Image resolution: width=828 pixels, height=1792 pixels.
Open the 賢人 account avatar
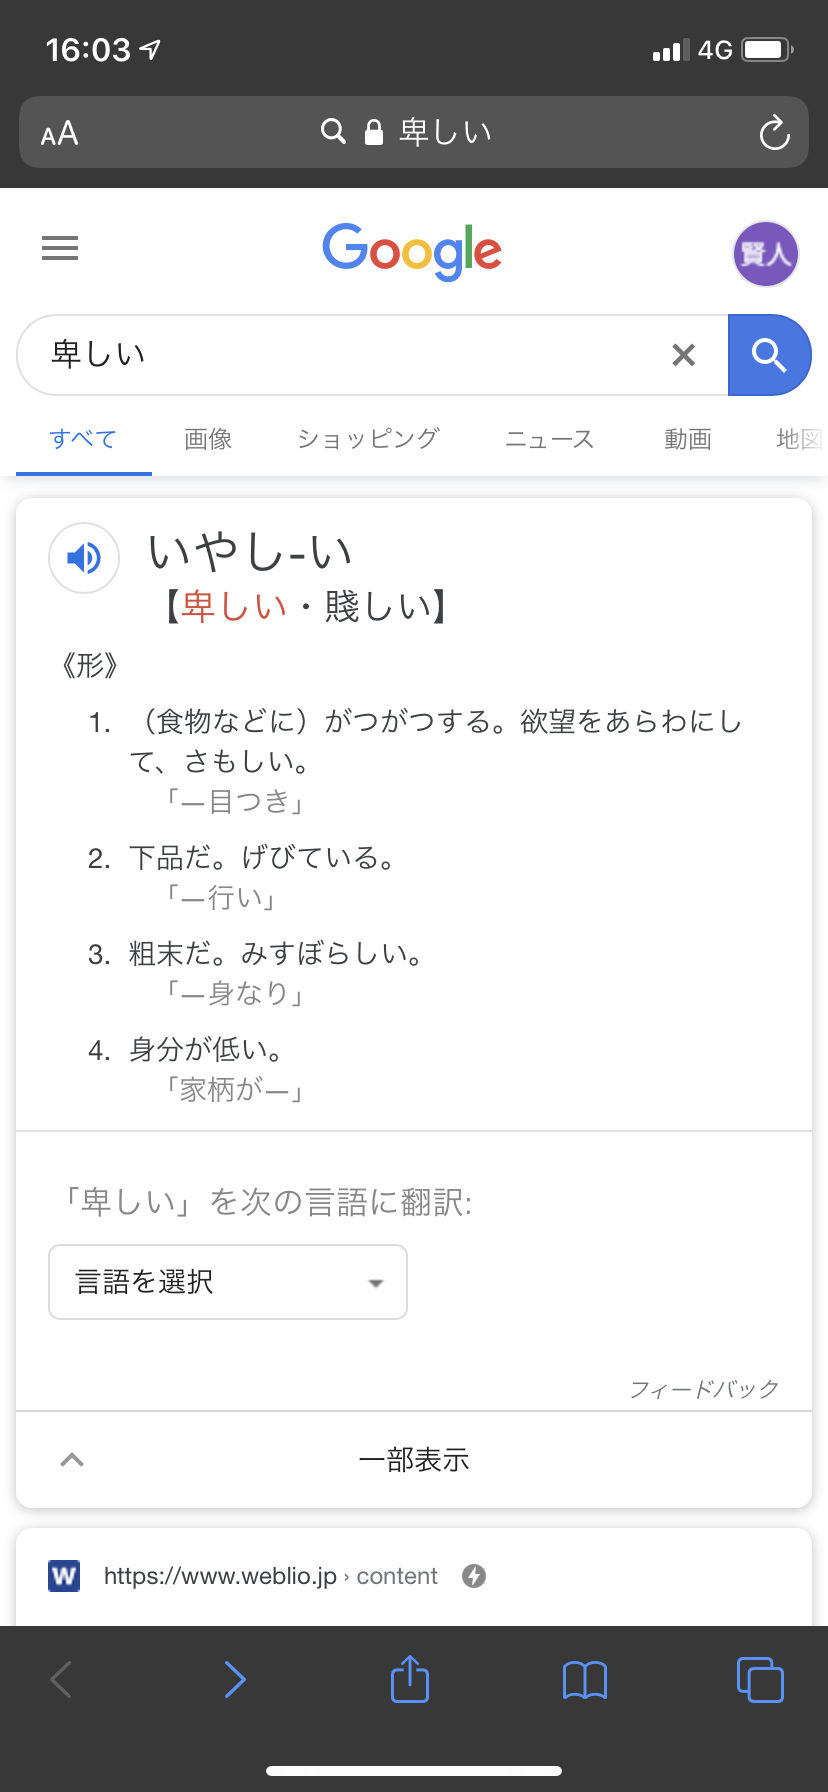point(766,254)
